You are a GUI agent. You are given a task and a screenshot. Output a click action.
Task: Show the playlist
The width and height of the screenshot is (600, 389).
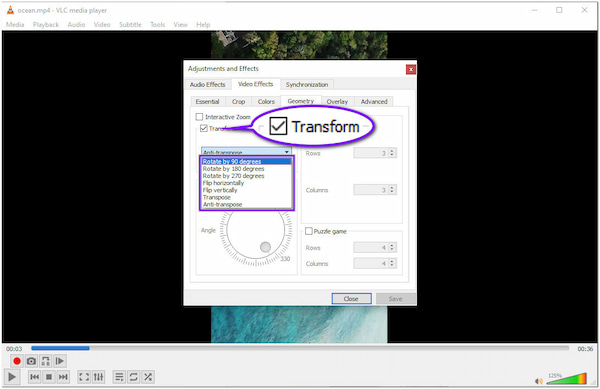(119, 377)
